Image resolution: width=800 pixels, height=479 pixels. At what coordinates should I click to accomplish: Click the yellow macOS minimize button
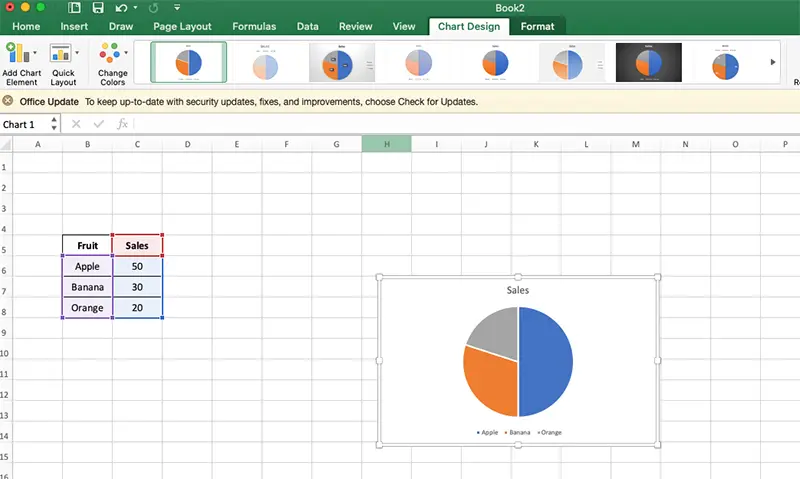click(x=25, y=7)
